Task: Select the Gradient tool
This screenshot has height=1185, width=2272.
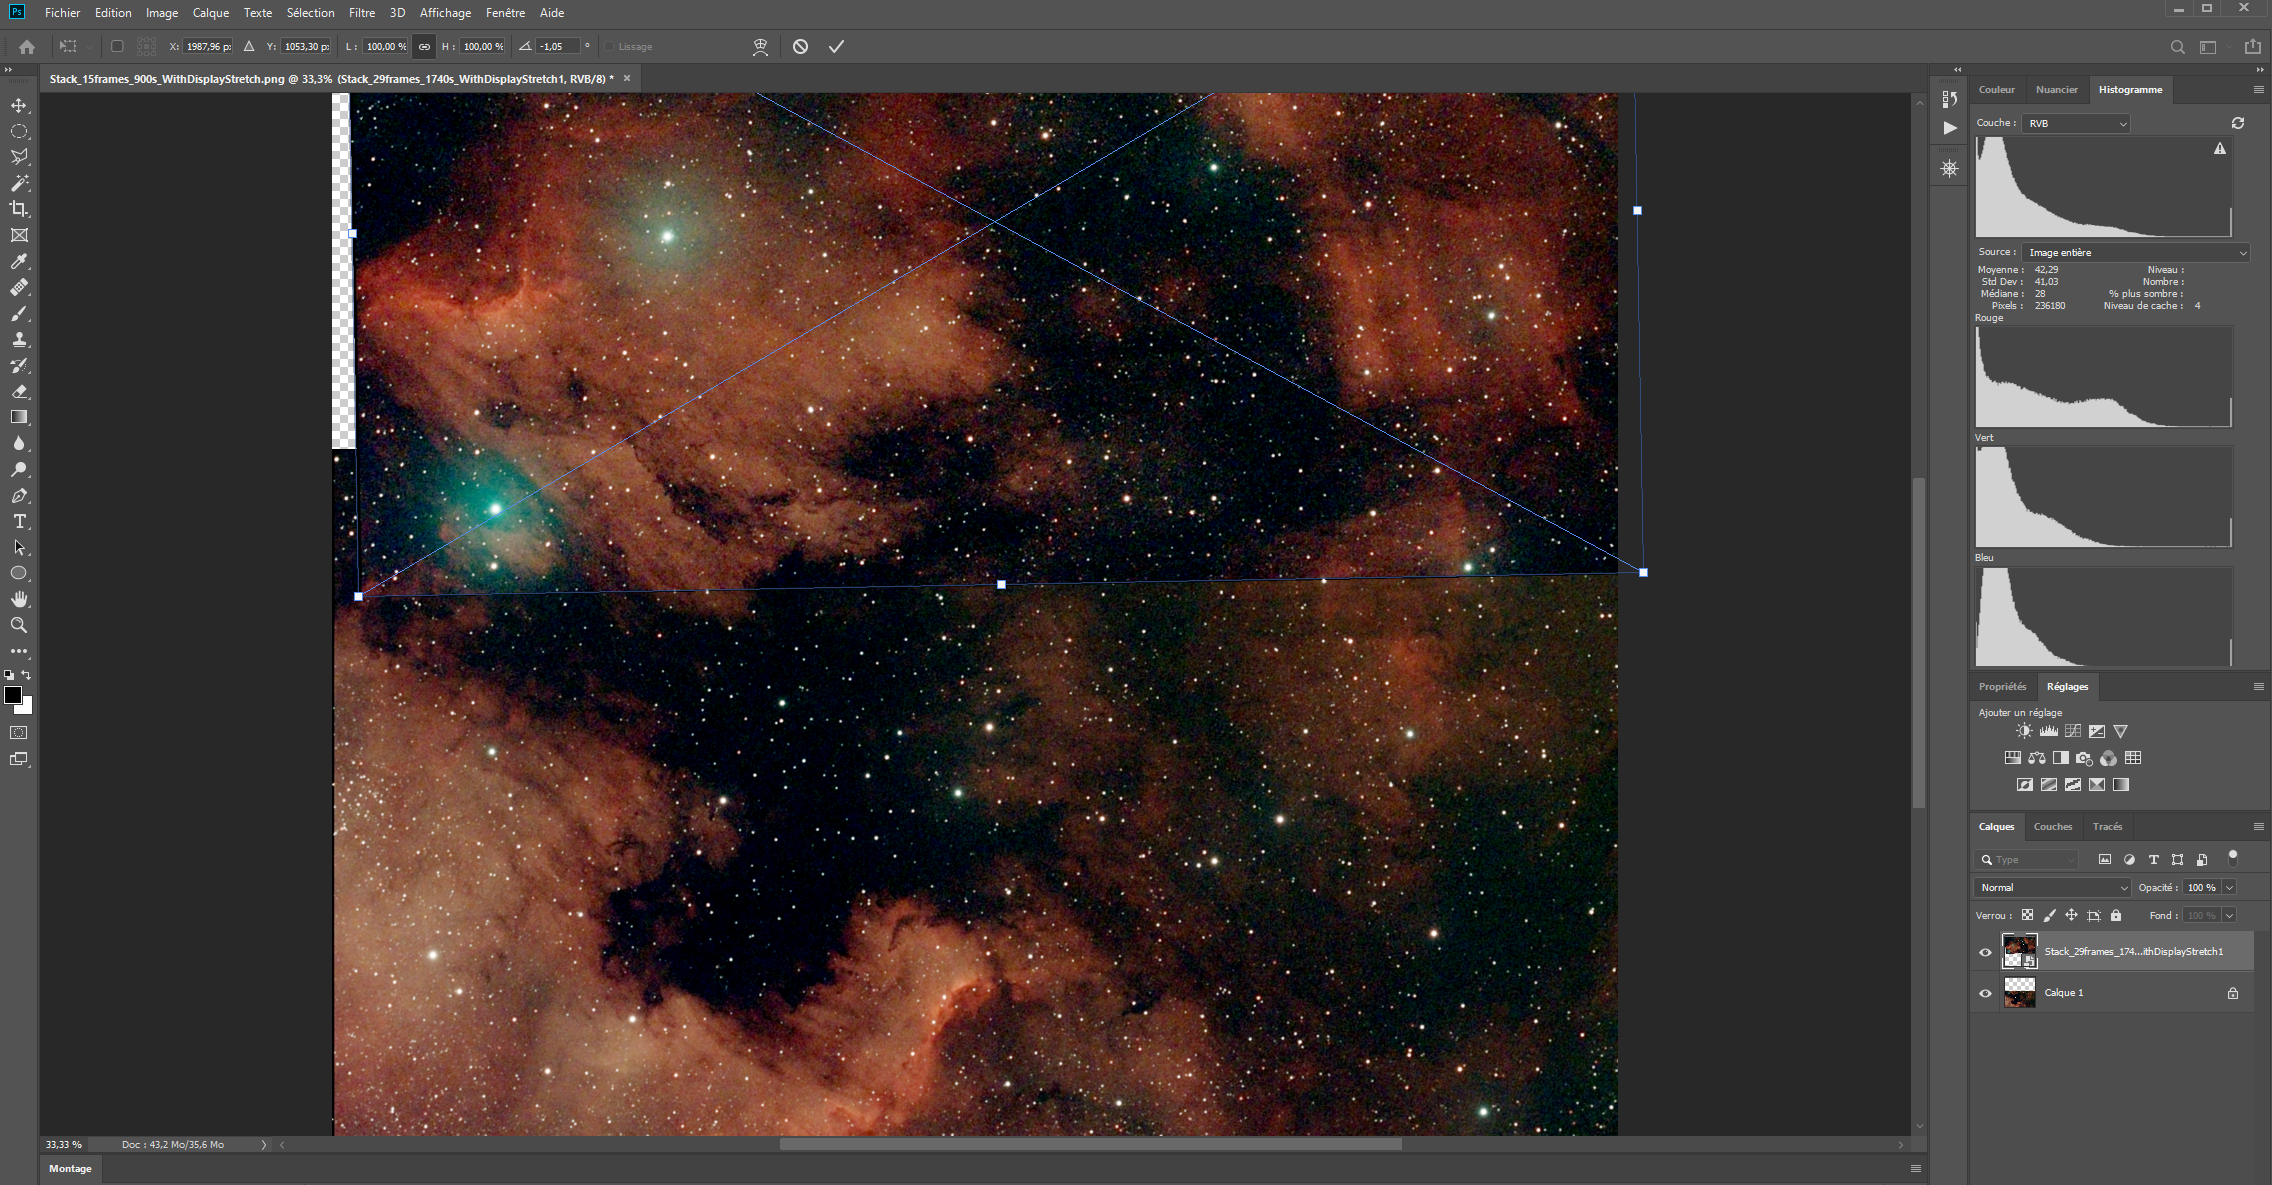Action: point(19,417)
